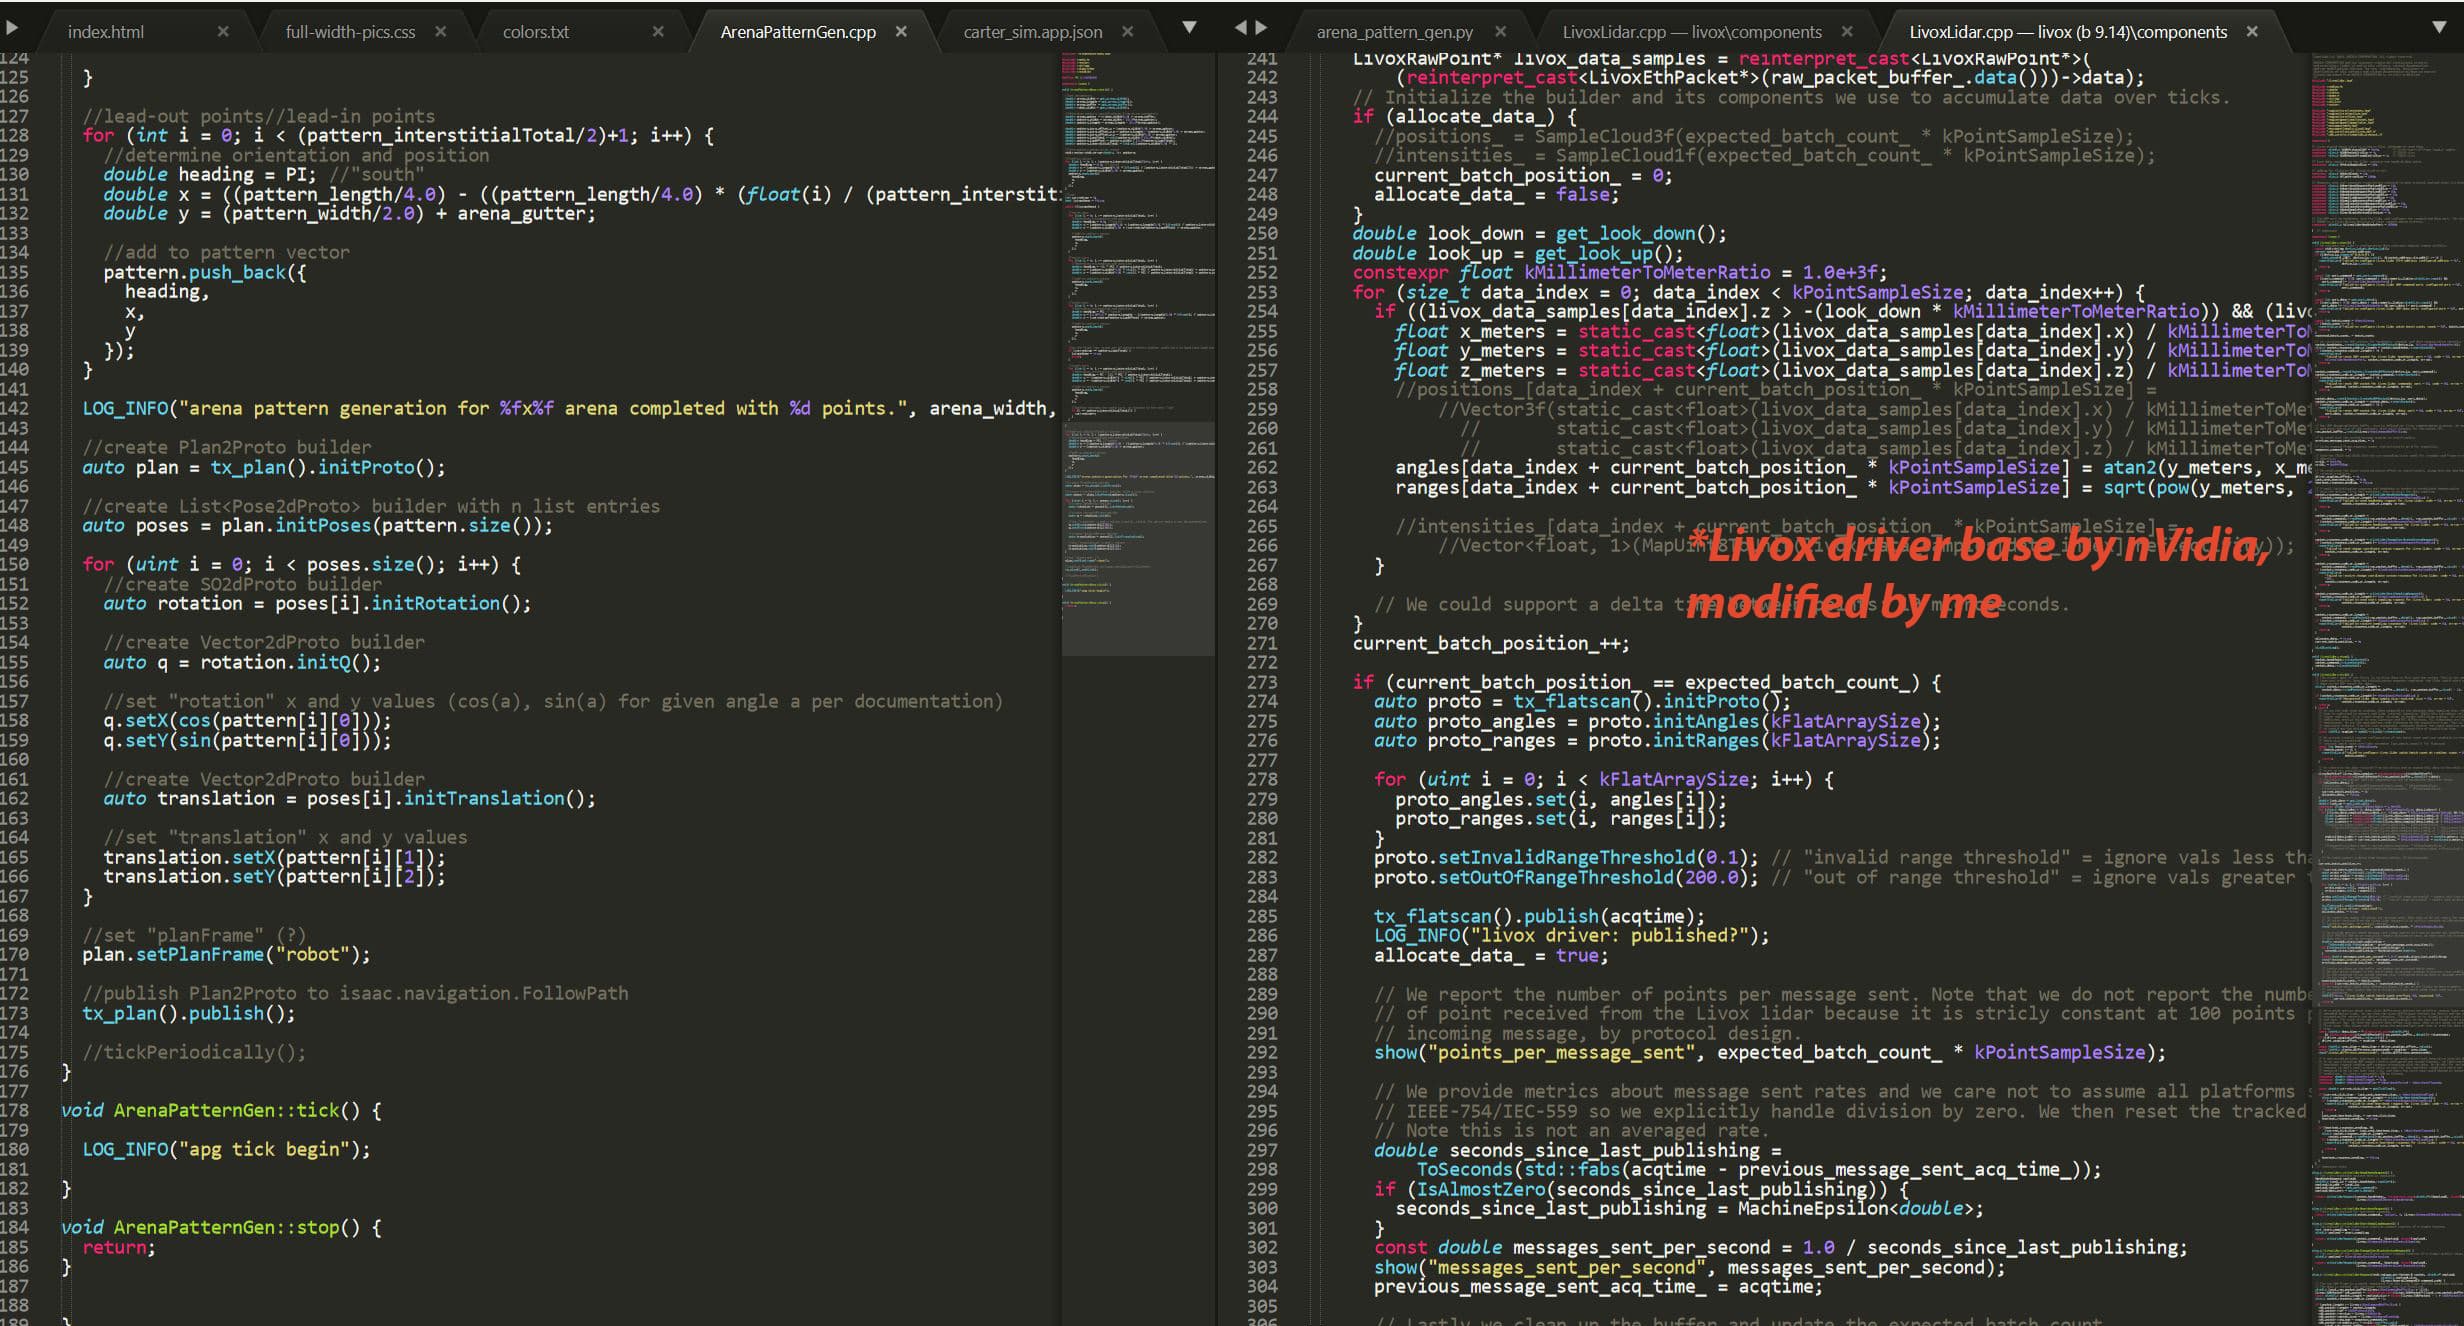
Task: Click line number 178 in left gutter
Action: [14, 1110]
